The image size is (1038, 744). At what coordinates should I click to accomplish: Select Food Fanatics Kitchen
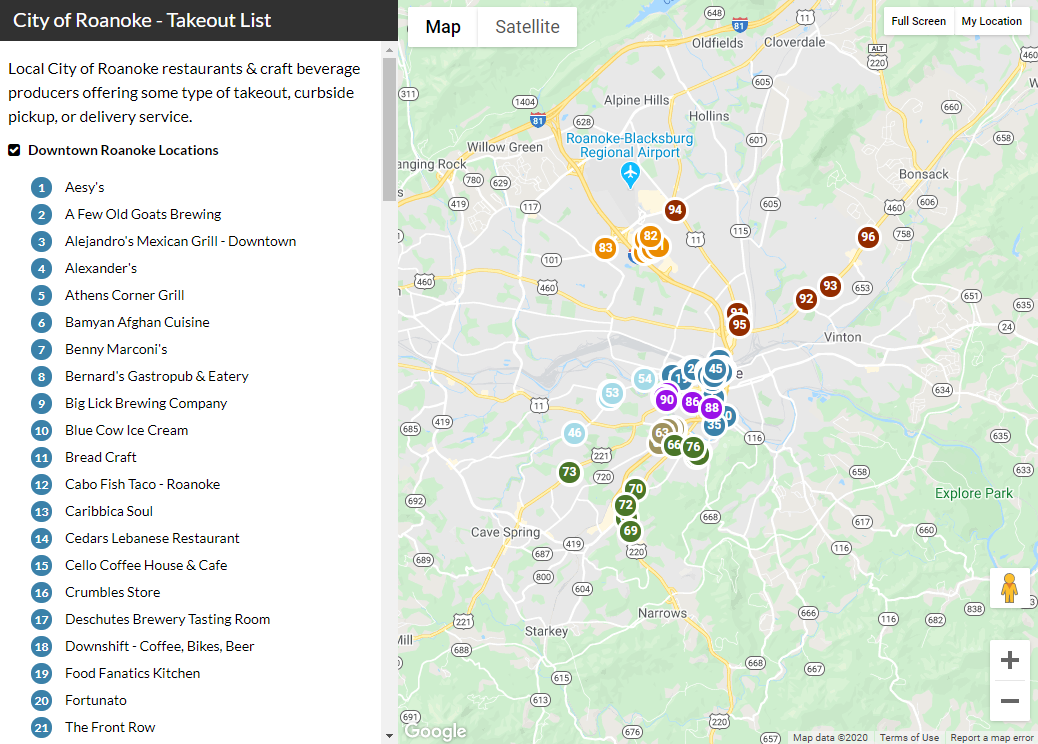pyautogui.click(x=132, y=674)
